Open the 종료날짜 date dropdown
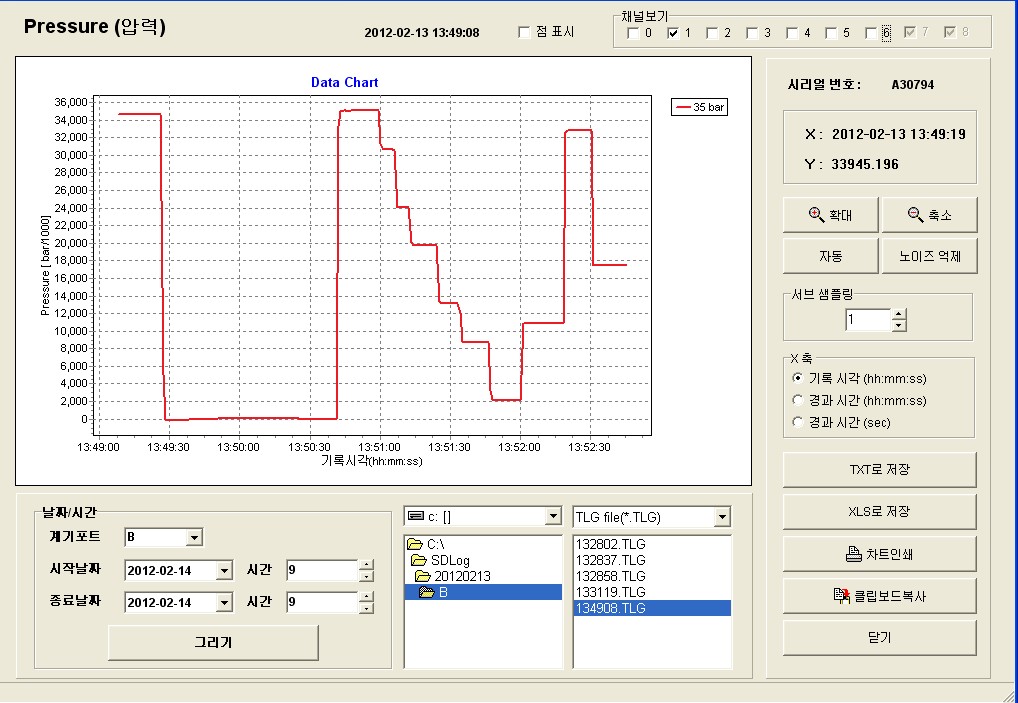The height and width of the screenshot is (703, 1018). (x=224, y=602)
